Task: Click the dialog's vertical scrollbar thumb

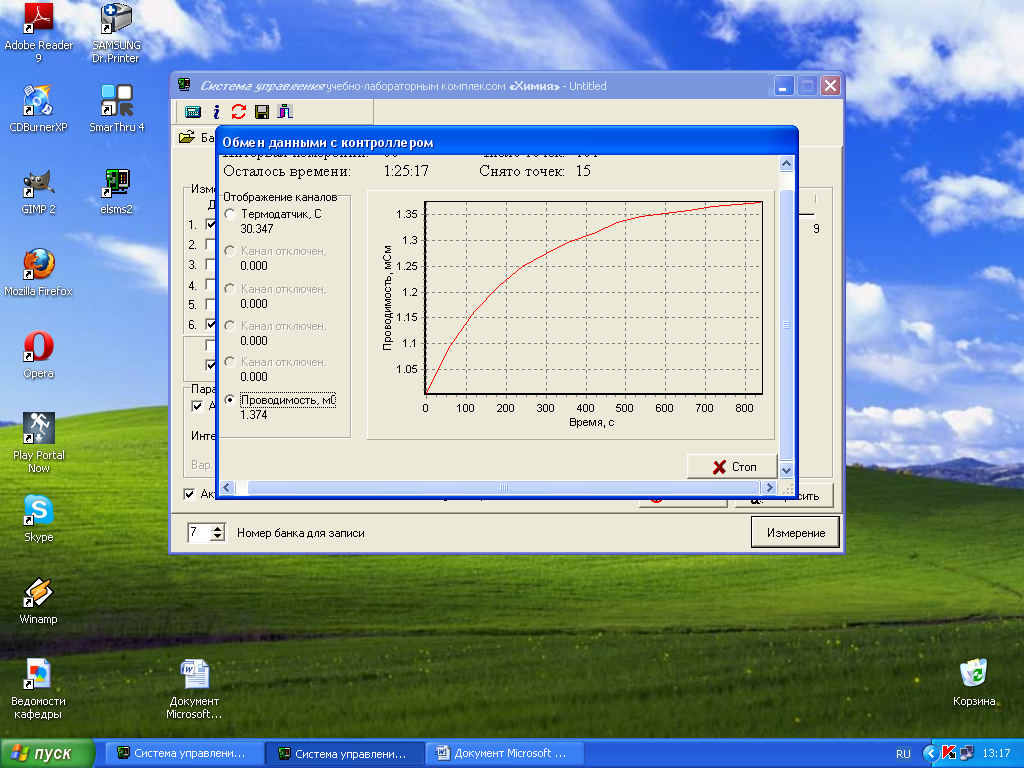Action: (786, 325)
